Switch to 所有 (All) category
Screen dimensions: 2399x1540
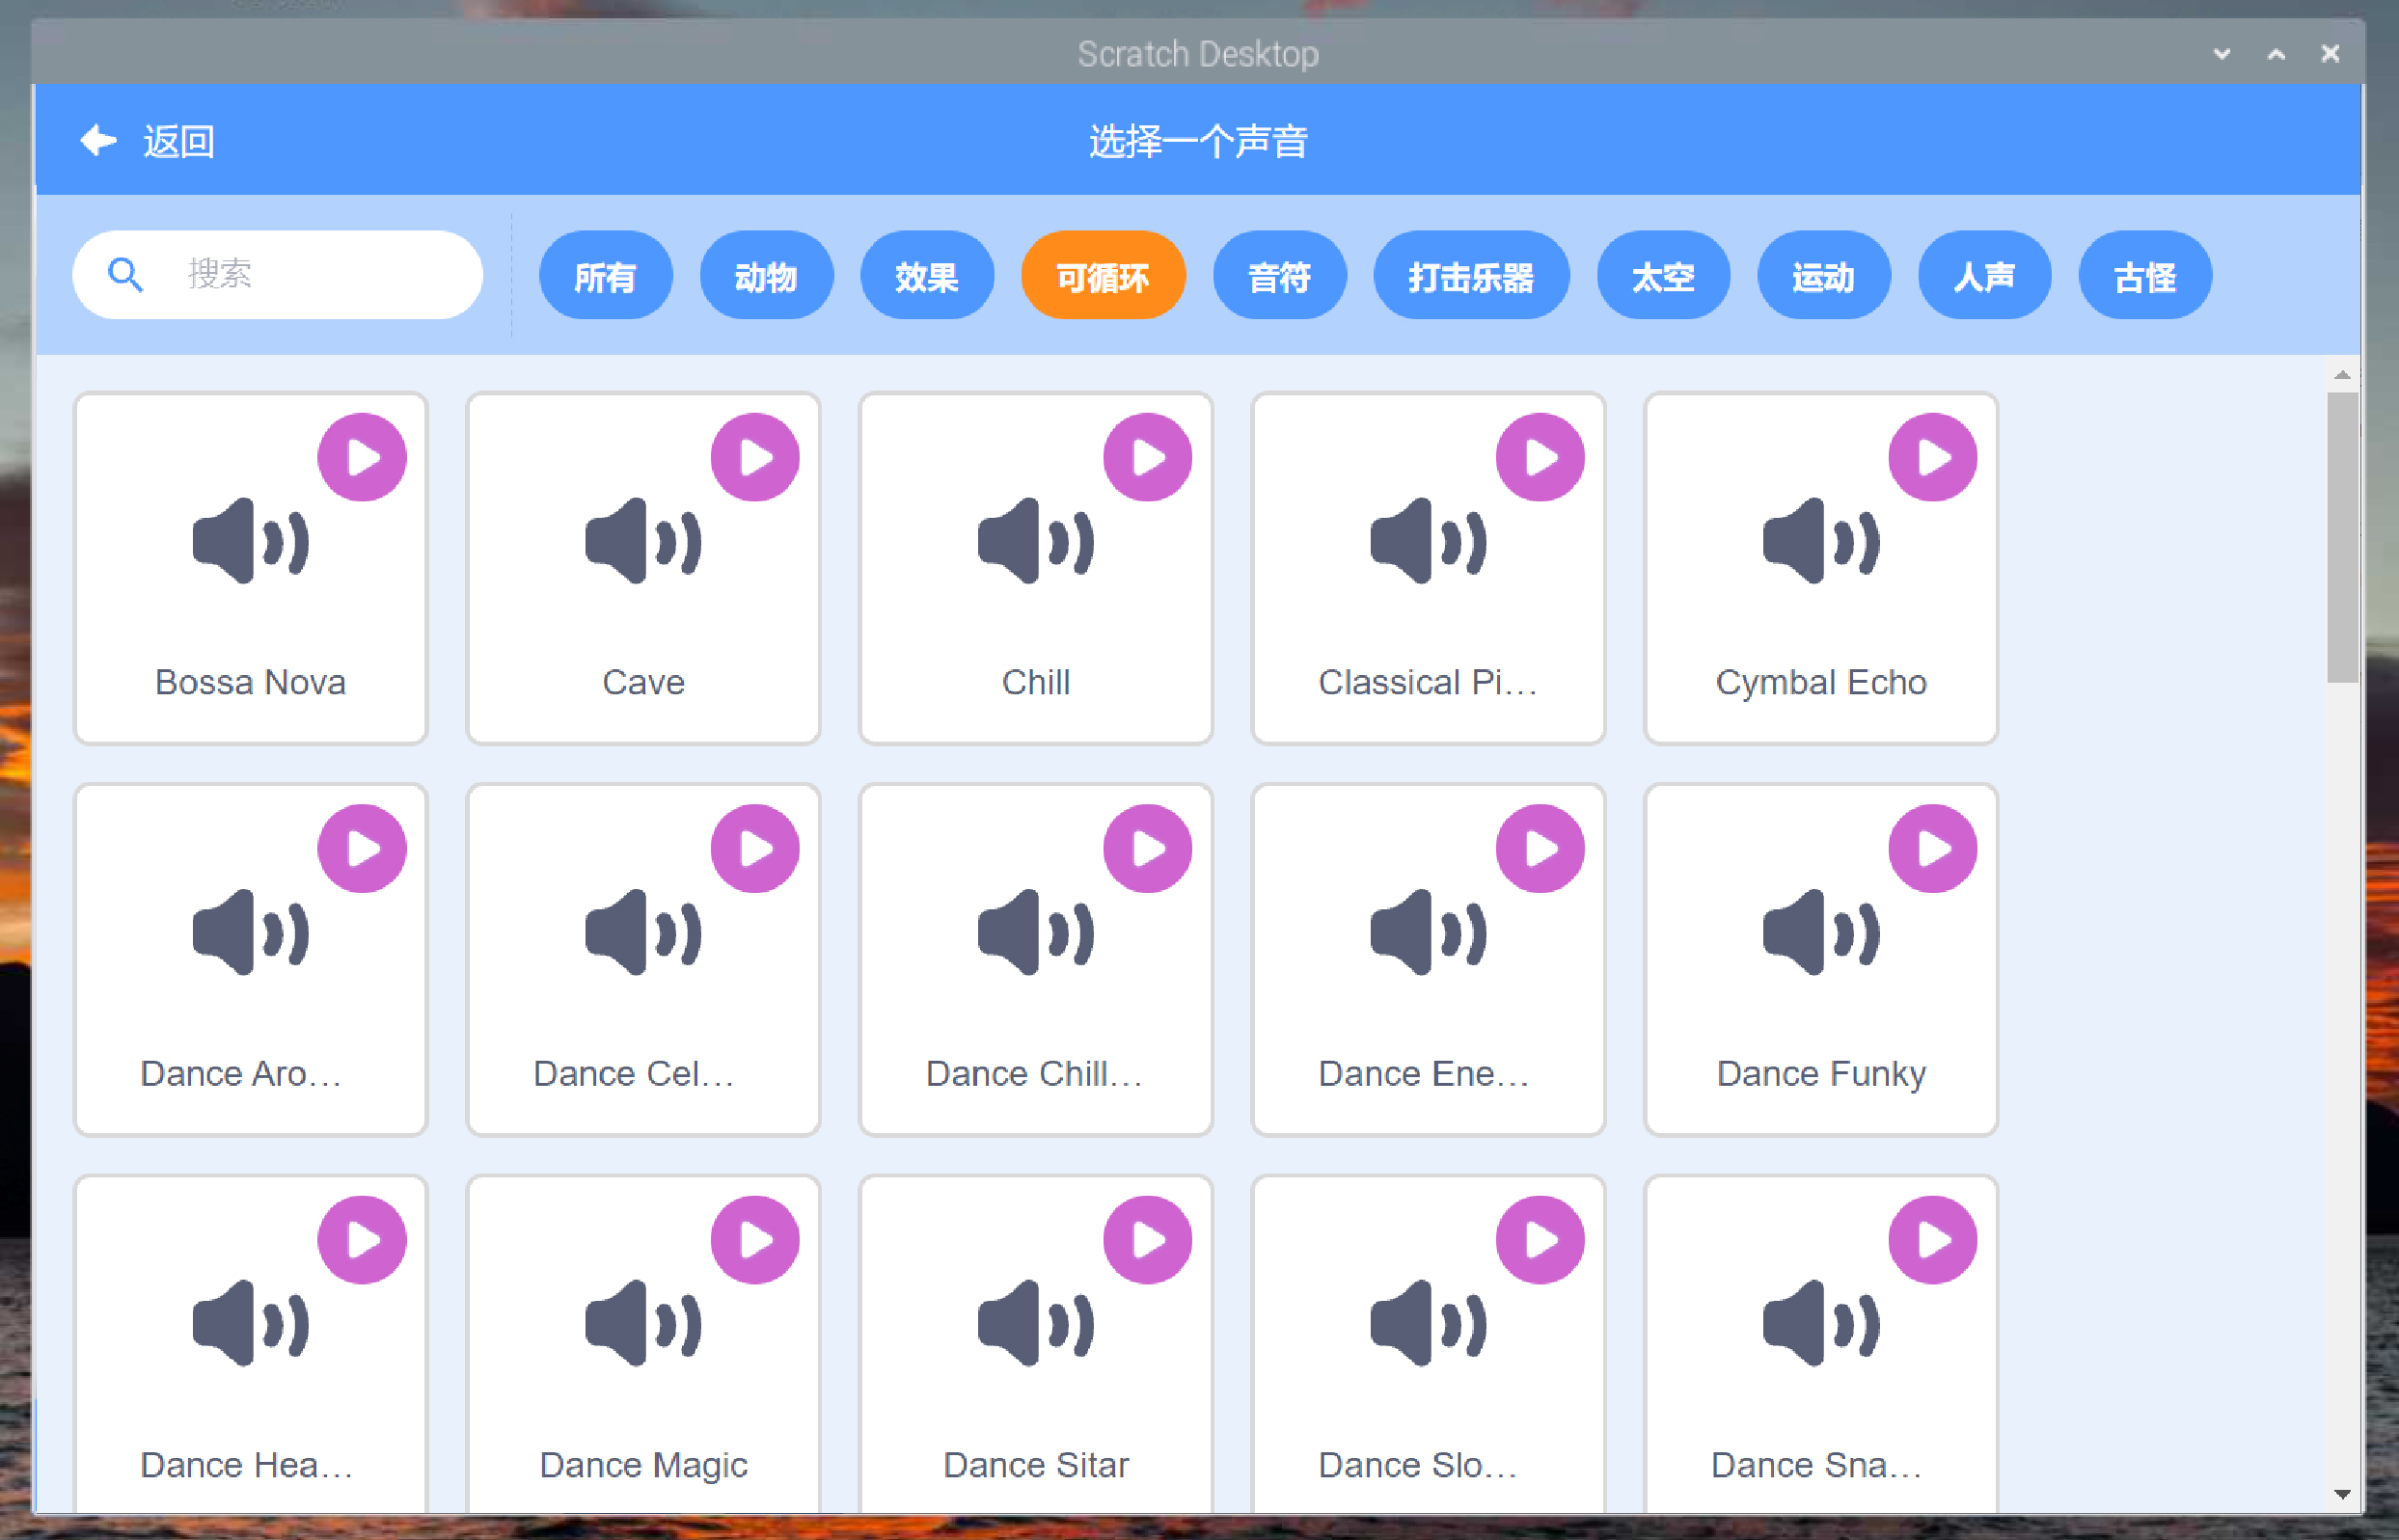coord(605,276)
